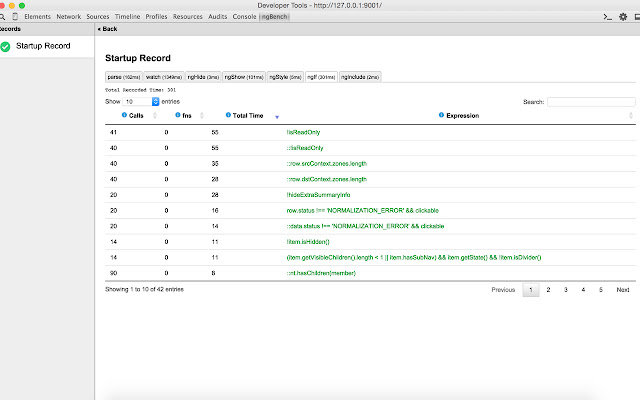Click the item.getVisibleChildren() expression
This screenshot has height=400, width=640.
(414, 258)
